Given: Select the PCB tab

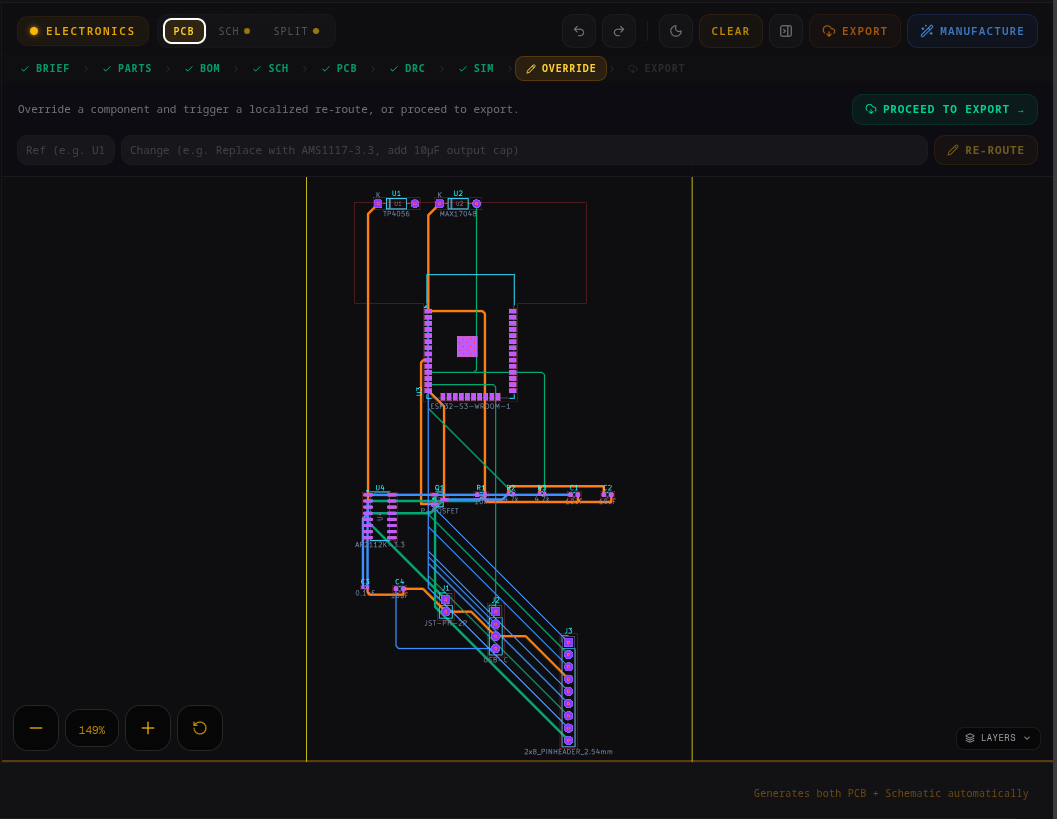Looking at the screenshot, I should (184, 31).
